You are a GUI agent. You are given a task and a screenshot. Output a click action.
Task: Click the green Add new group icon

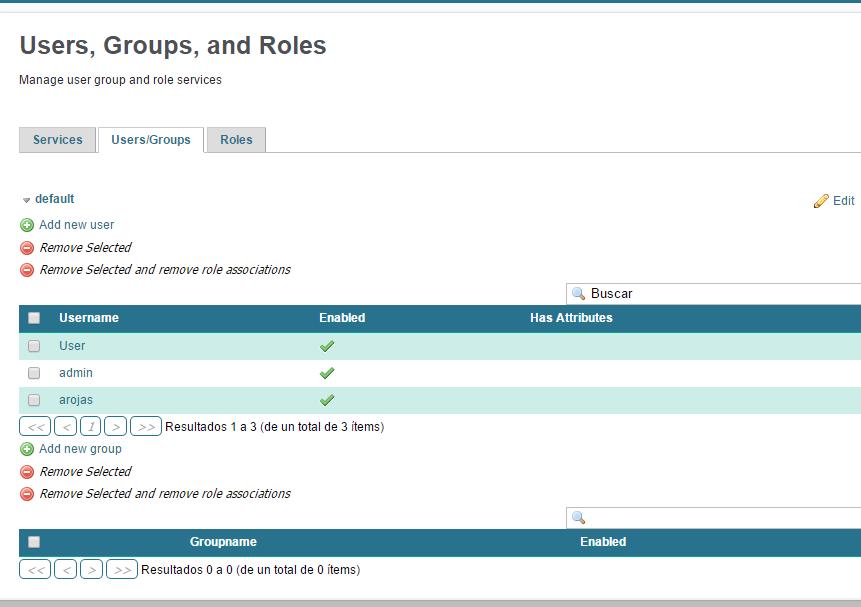click(x=27, y=449)
